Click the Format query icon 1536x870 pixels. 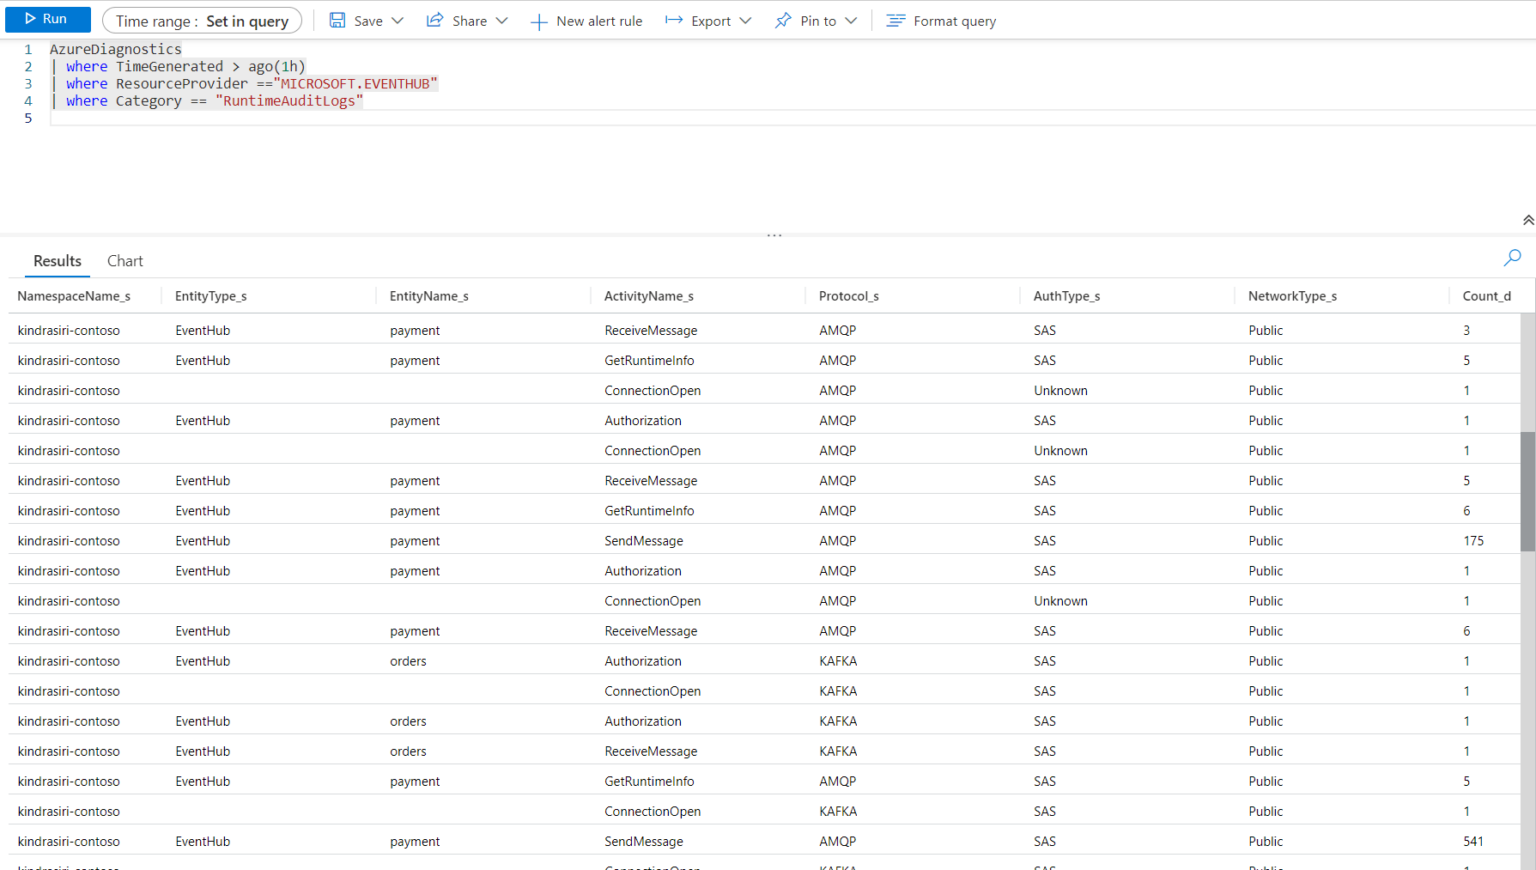pos(894,20)
